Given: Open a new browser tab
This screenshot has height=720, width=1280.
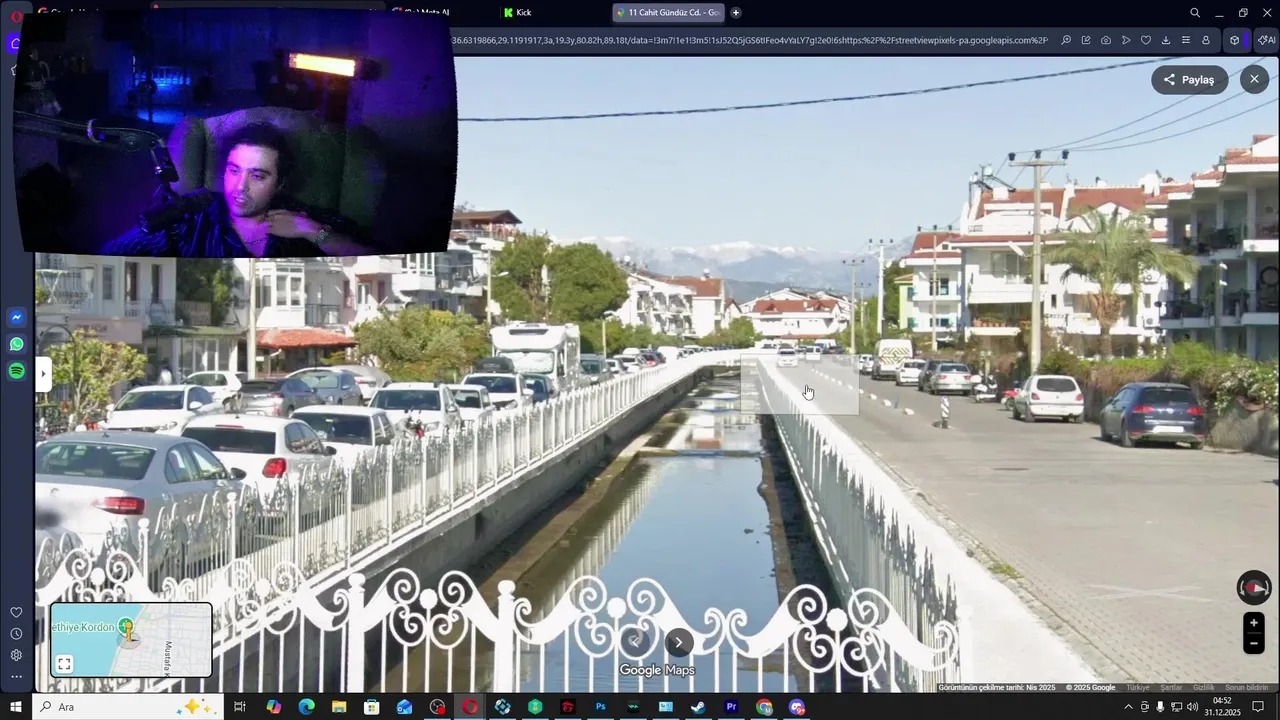Looking at the screenshot, I should [x=736, y=12].
